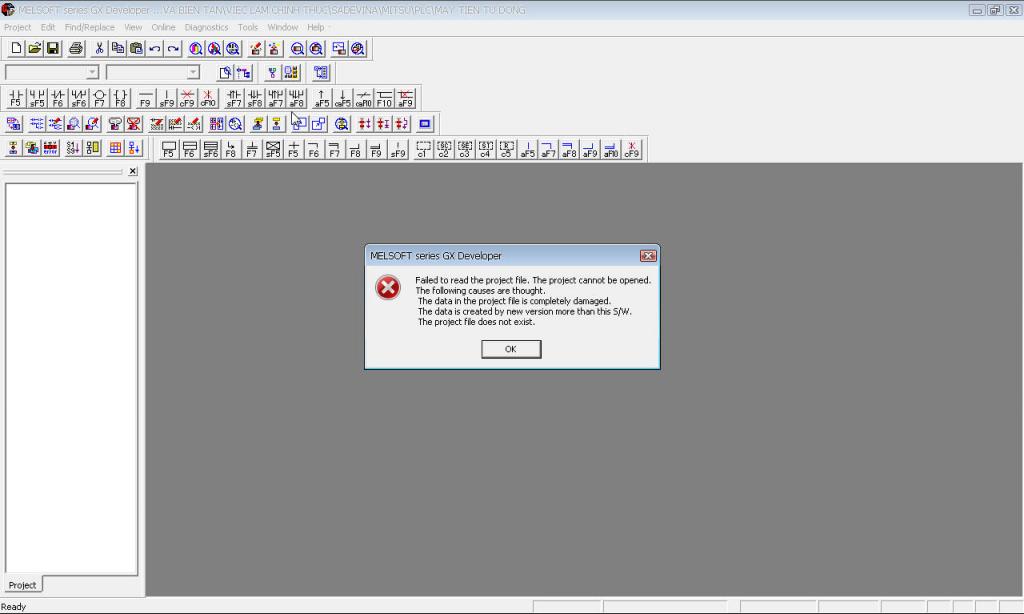Click the SFC c4 step attribute button
Screen dimensions: 1024x614
point(486,150)
